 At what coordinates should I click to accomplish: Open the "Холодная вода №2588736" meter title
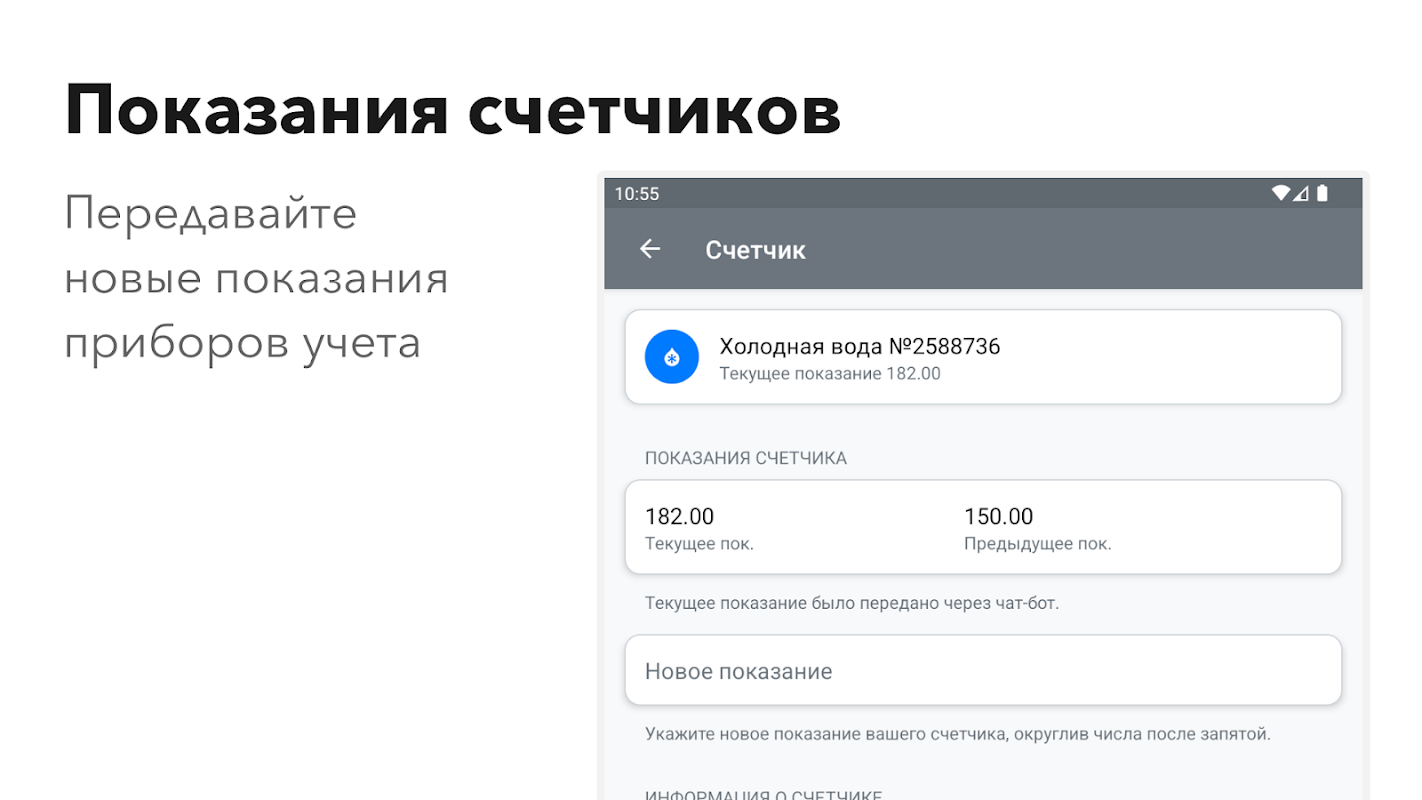pos(859,347)
